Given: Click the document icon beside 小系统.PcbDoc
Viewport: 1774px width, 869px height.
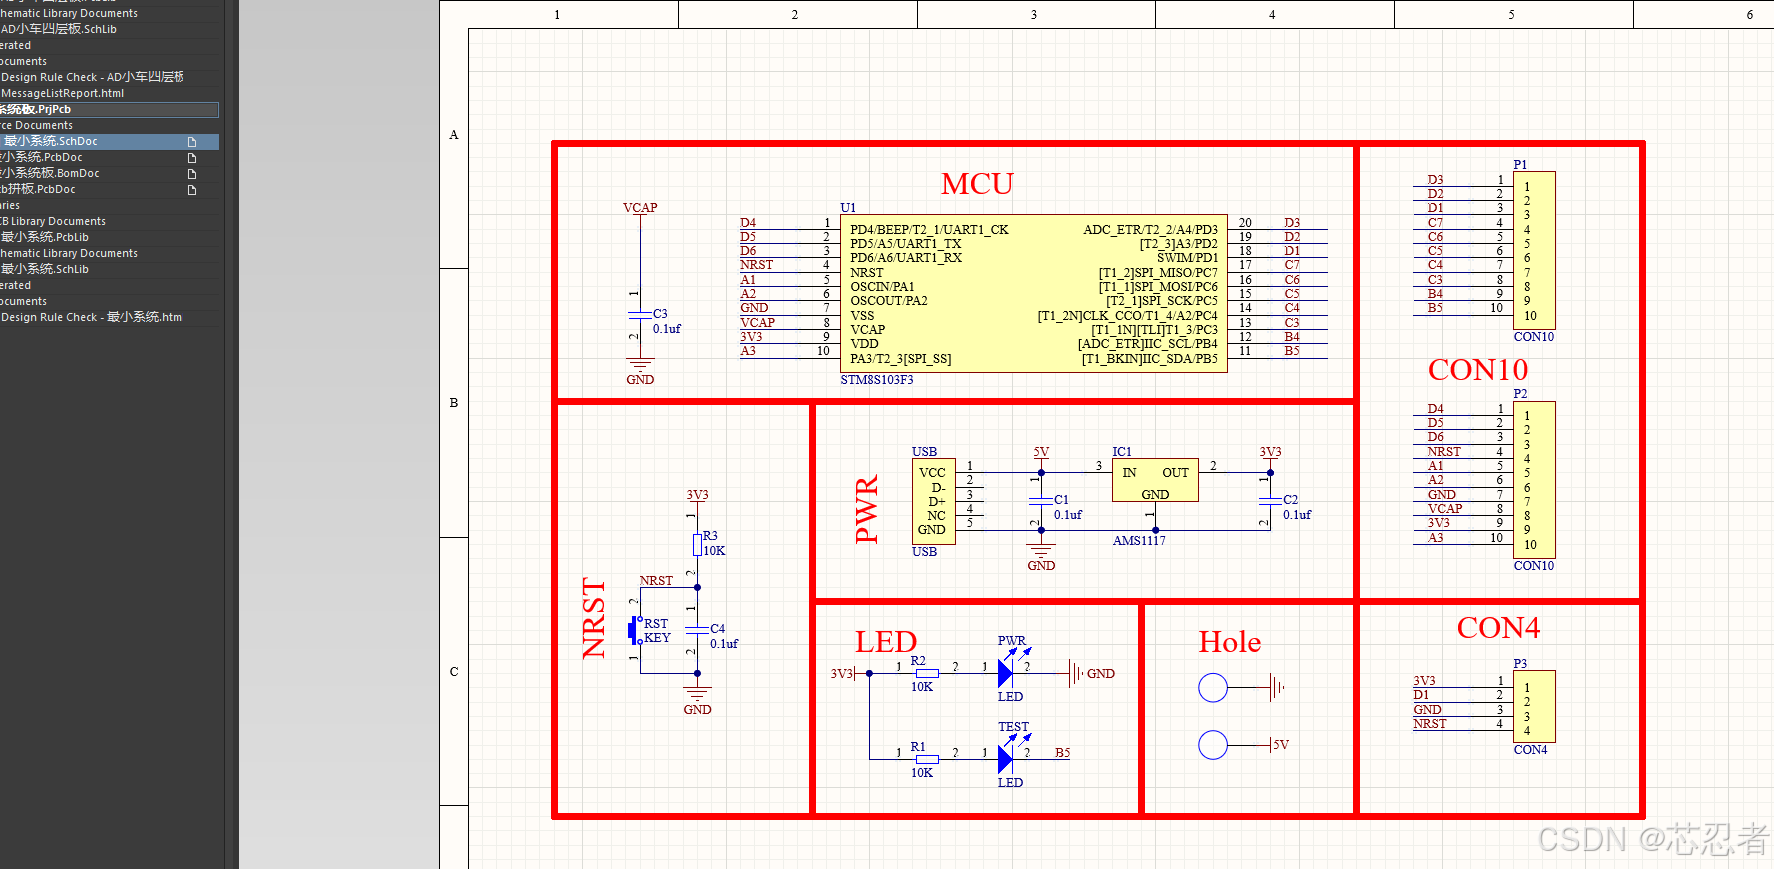Looking at the screenshot, I should point(192,158).
